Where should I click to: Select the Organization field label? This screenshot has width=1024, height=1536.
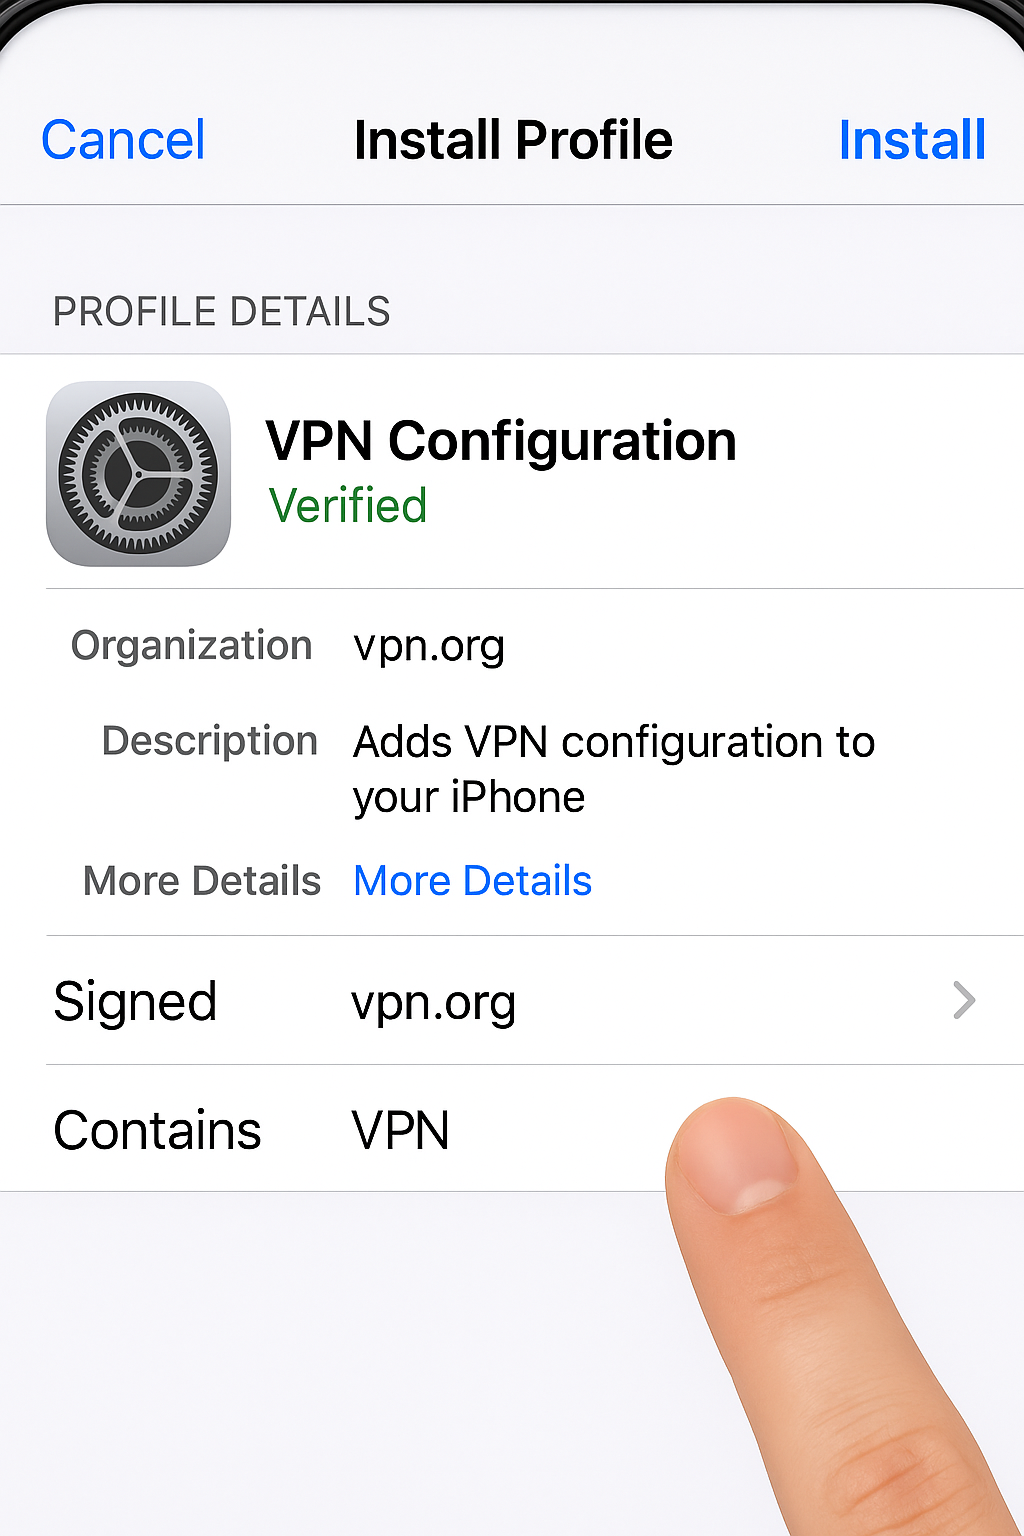coord(192,646)
